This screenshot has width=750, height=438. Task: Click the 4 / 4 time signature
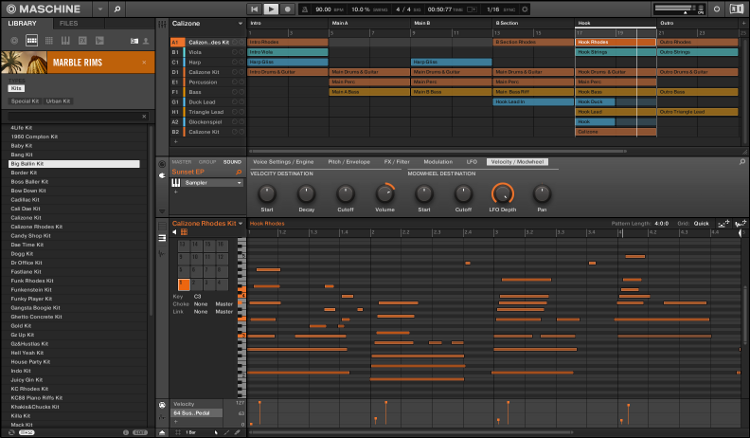[x=403, y=9]
